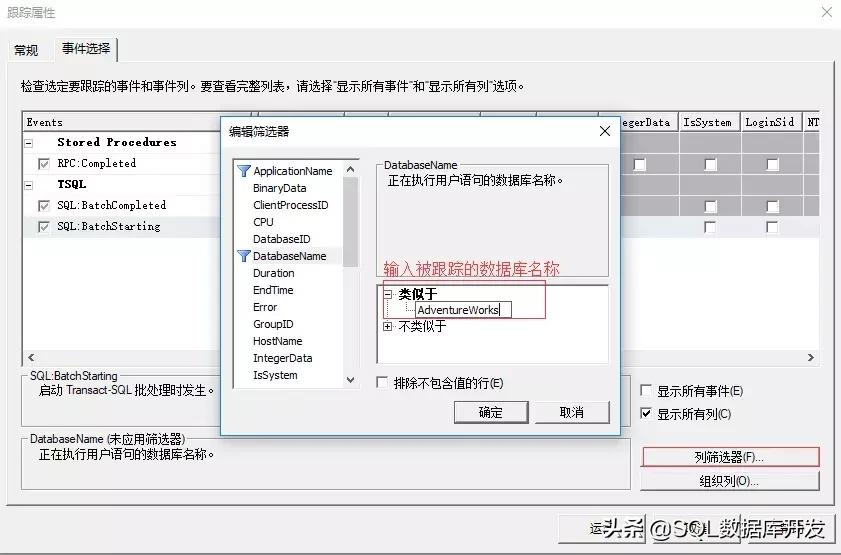841x555 pixels.
Task: Toggle the SQL:BatchStarting event checkbox
Action: [x=44, y=227]
